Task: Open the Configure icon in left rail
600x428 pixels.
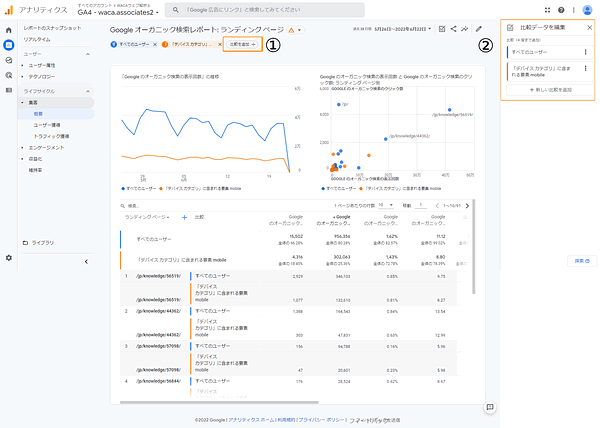Action: pyautogui.click(x=8, y=90)
